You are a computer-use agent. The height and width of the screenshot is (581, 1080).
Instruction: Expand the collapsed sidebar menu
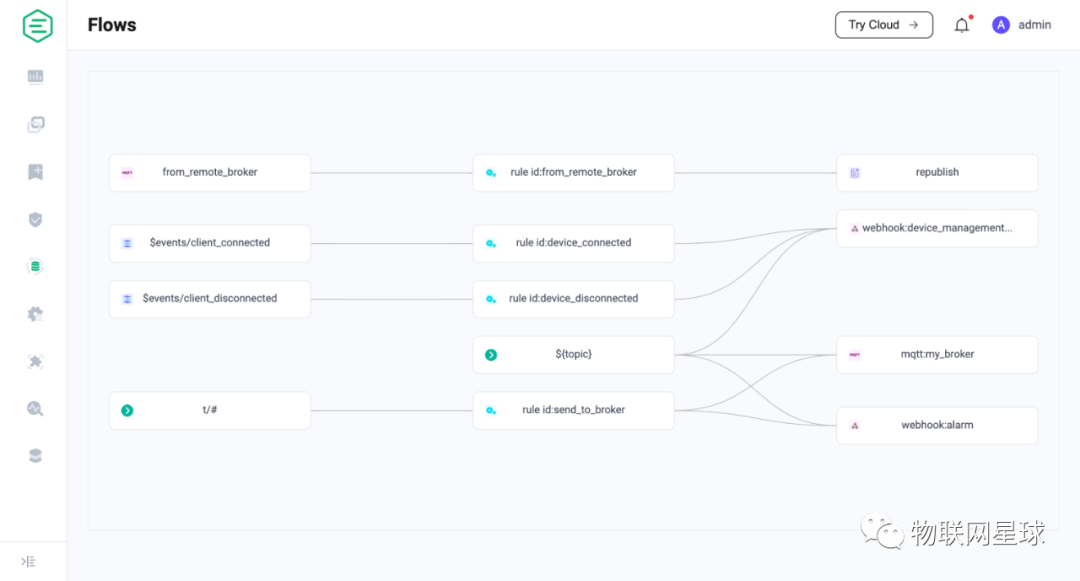tap(28, 561)
